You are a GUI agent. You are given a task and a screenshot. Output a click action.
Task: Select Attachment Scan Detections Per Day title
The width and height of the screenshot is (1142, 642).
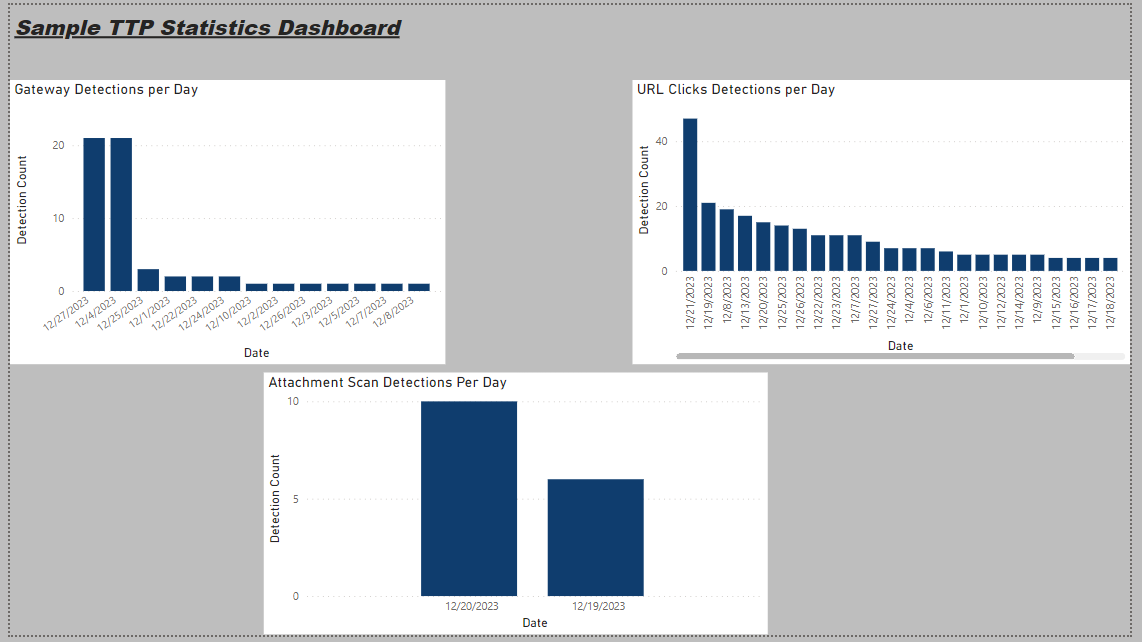[x=387, y=382]
